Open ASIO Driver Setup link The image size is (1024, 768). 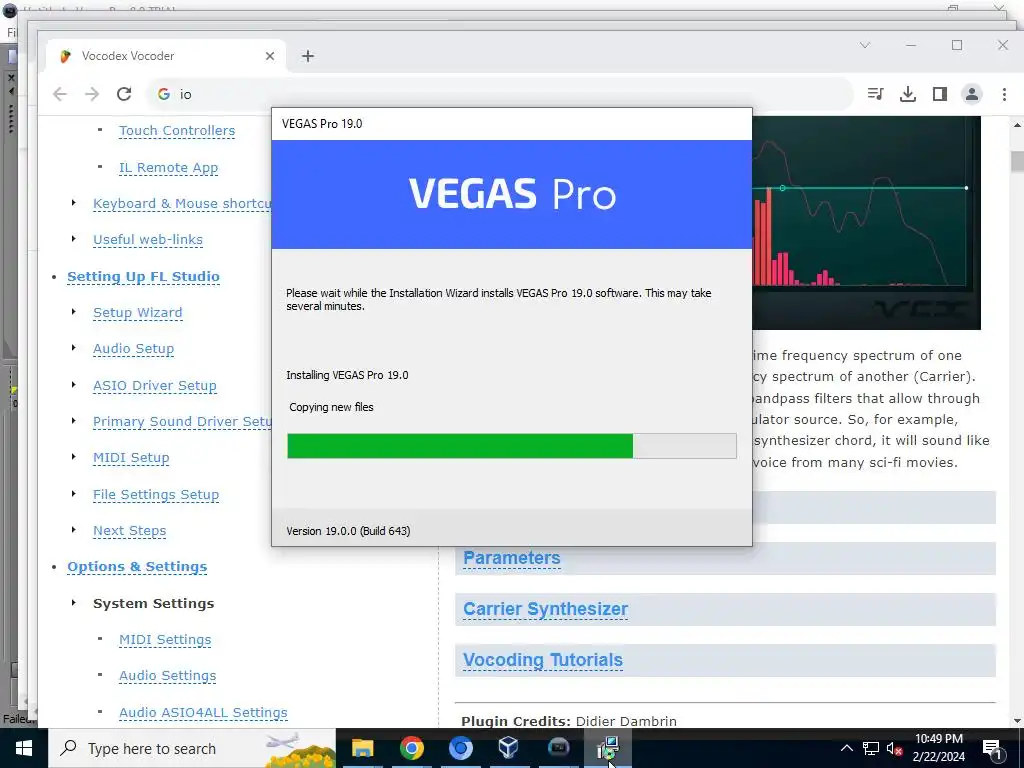click(154, 385)
